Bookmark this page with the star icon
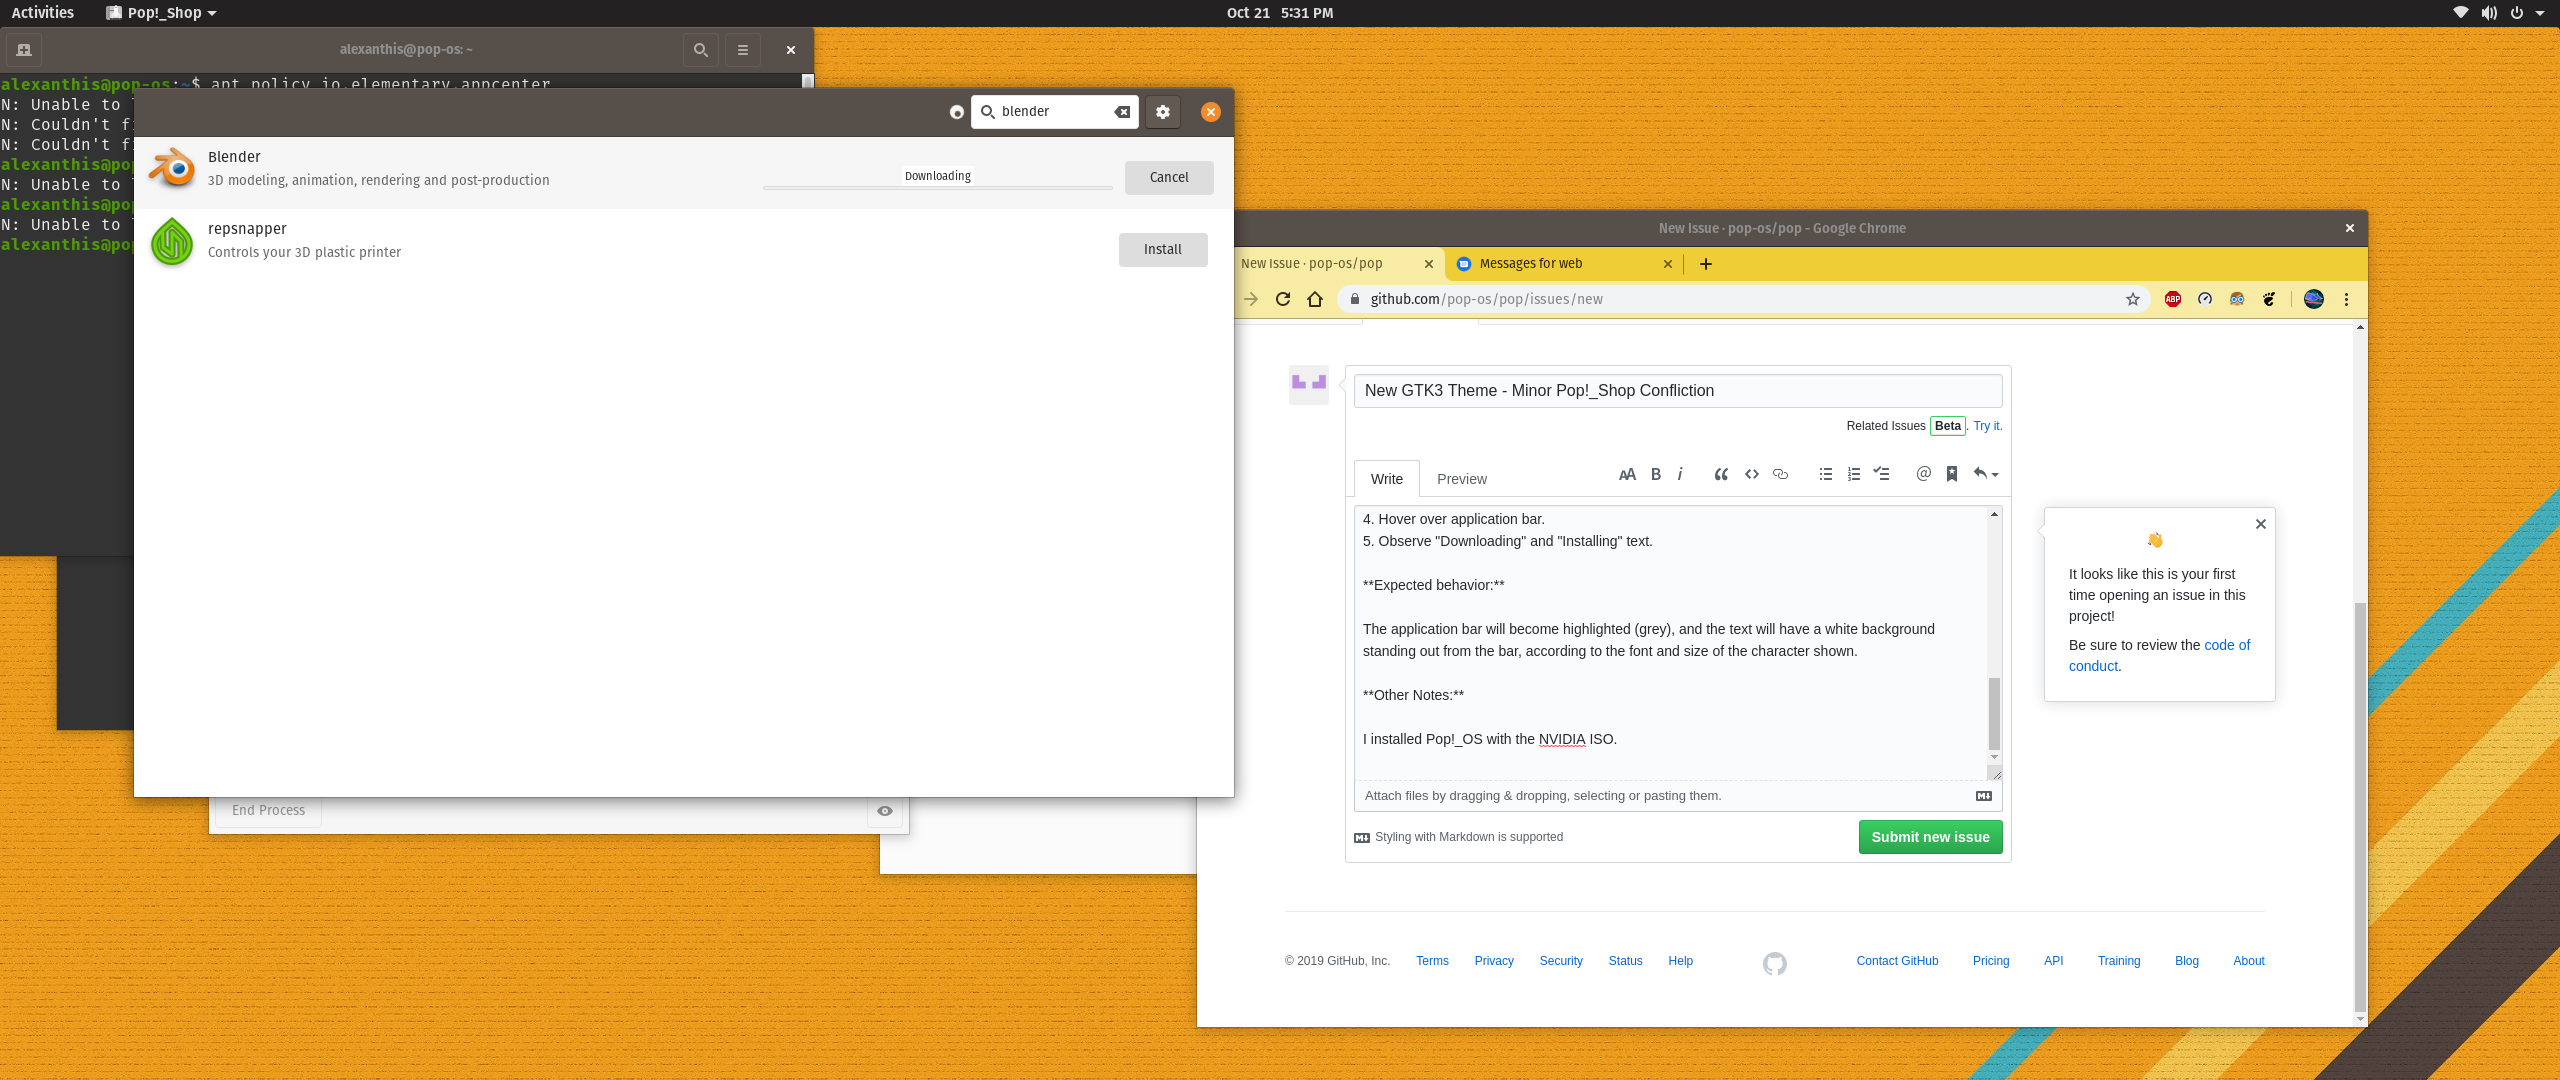 click(x=2133, y=299)
